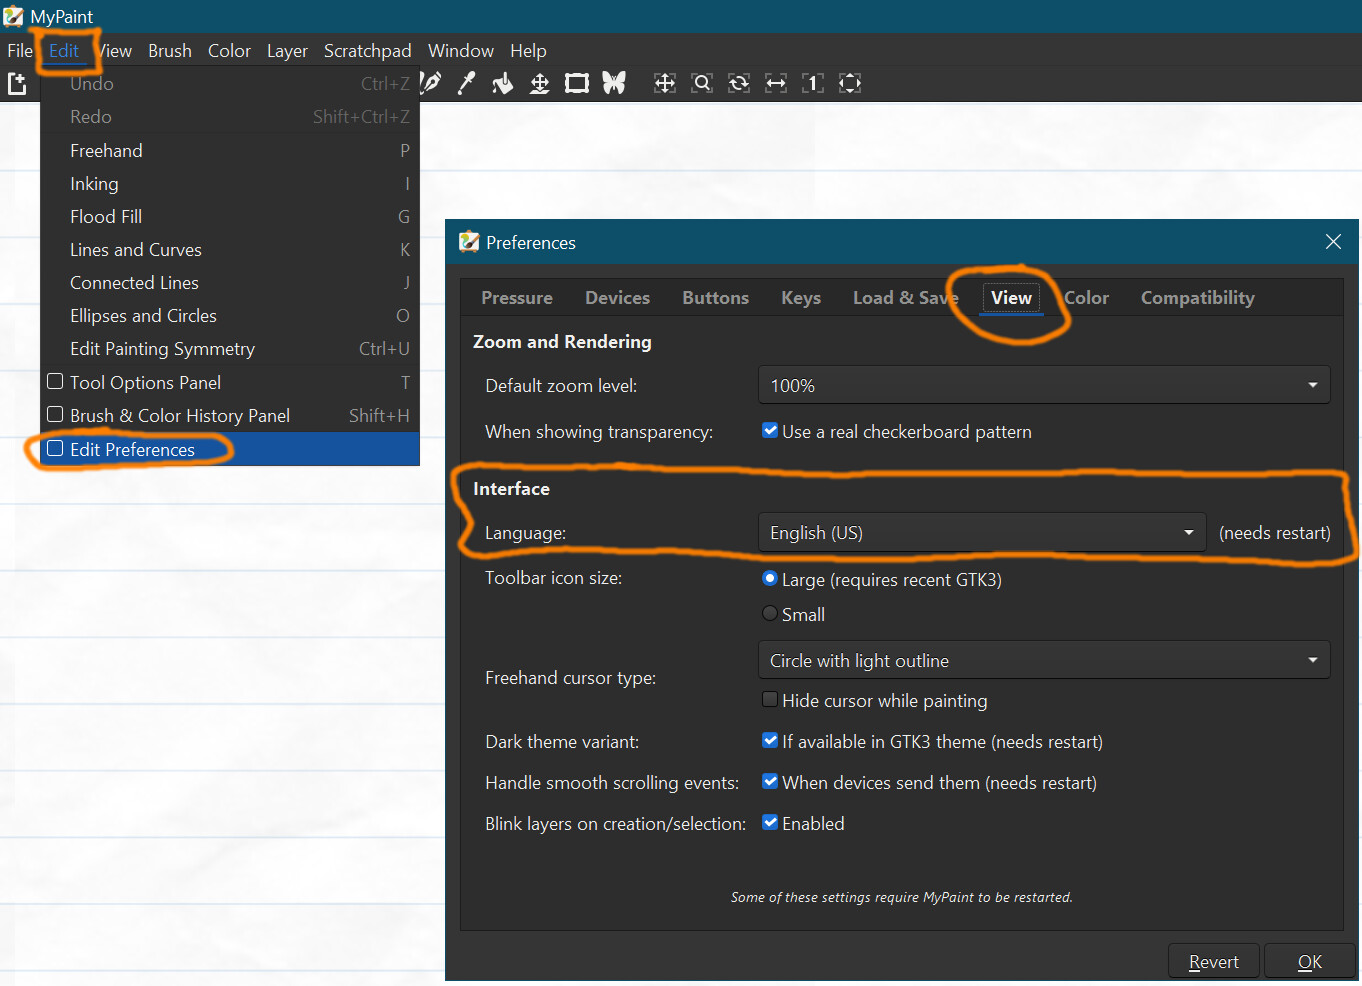This screenshot has width=1362, height=986.
Task: Open the Help menu
Action: click(528, 50)
